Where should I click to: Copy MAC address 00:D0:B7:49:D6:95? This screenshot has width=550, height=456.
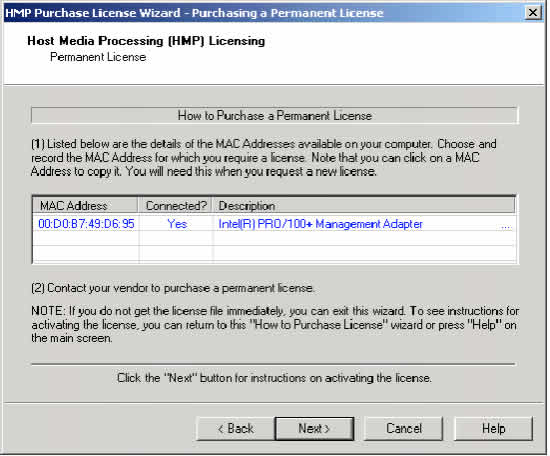click(x=86, y=224)
